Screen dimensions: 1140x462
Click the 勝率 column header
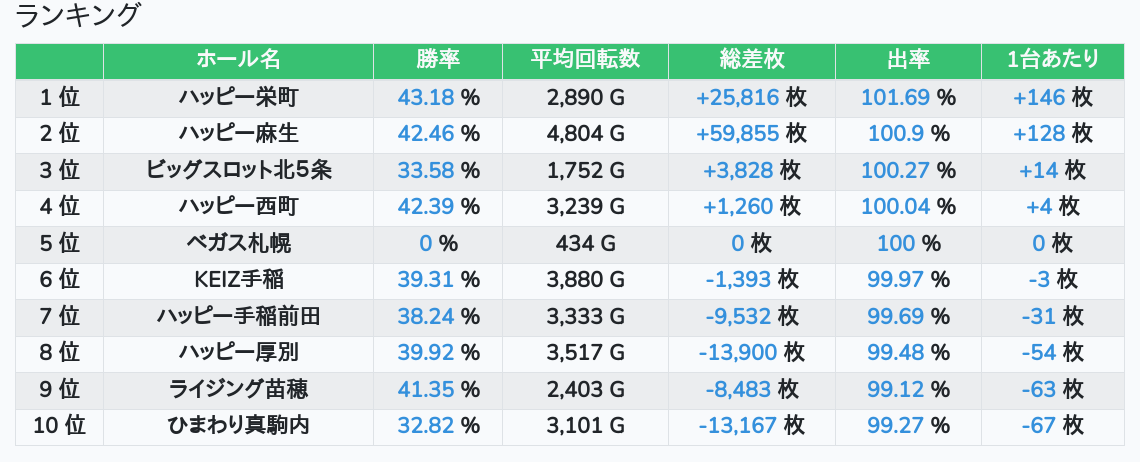tap(438, 60)
